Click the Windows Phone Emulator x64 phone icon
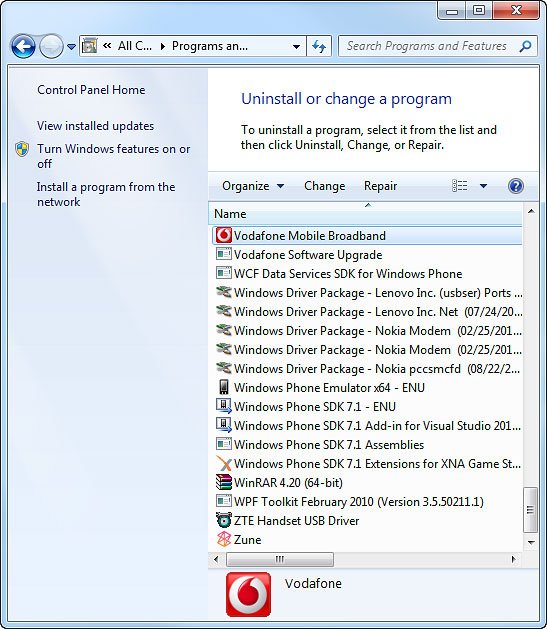This screenshot has width=547, height=629. tap(223, 387)
